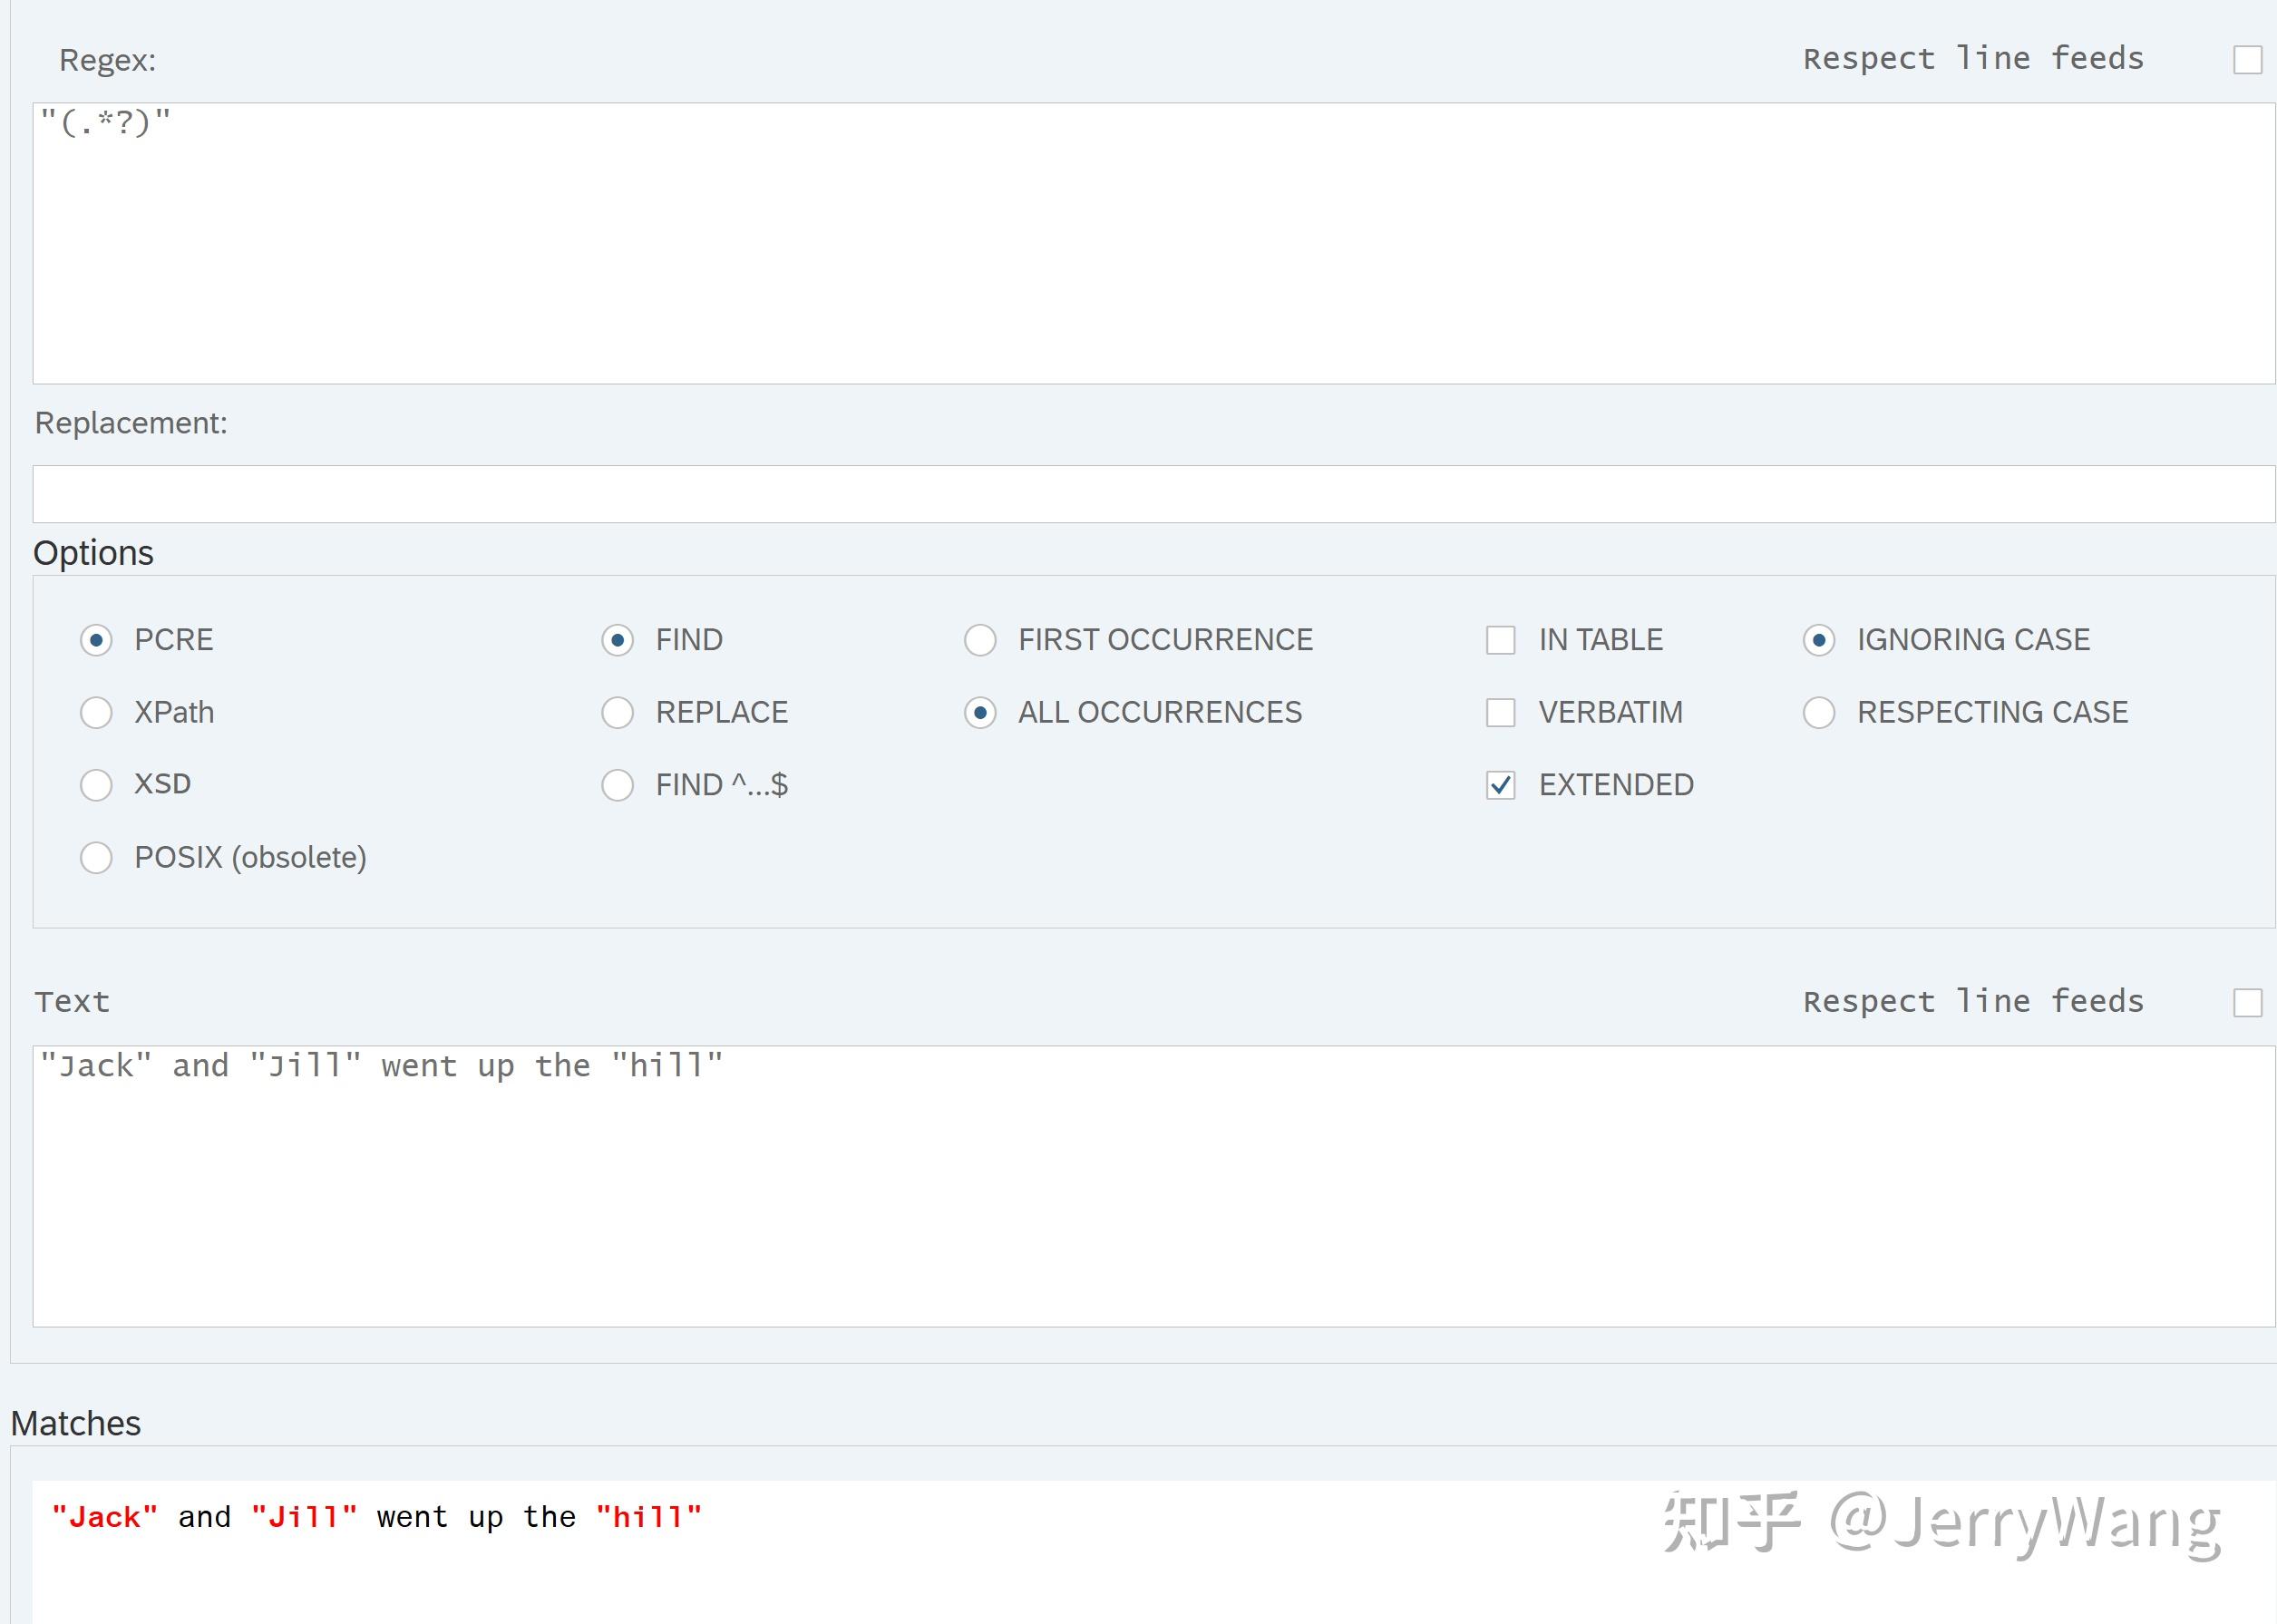Select the FIND operation radio

pos(617,640)
